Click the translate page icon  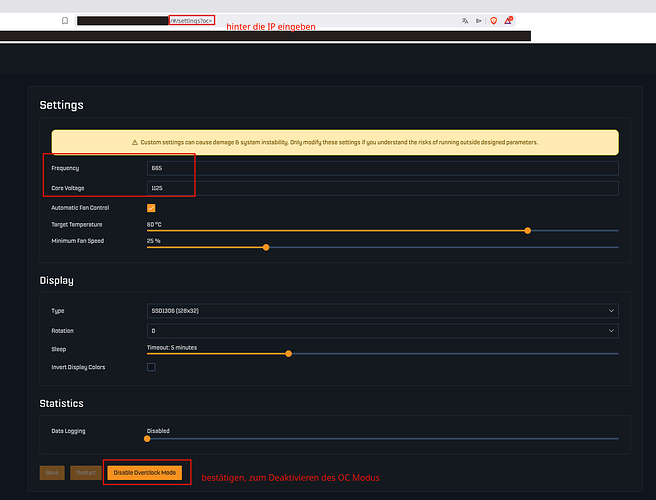[465, 20]
